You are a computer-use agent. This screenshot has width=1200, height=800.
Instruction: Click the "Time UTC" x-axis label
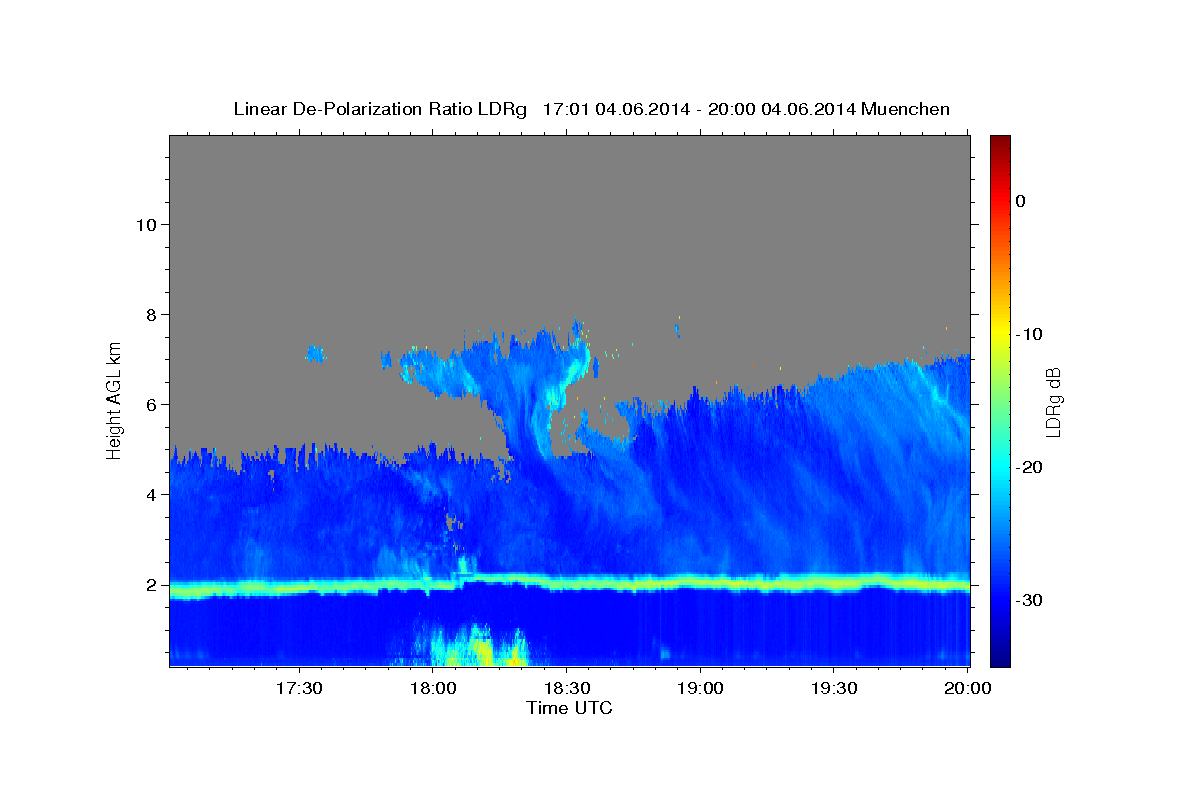(x=569, y=708)
